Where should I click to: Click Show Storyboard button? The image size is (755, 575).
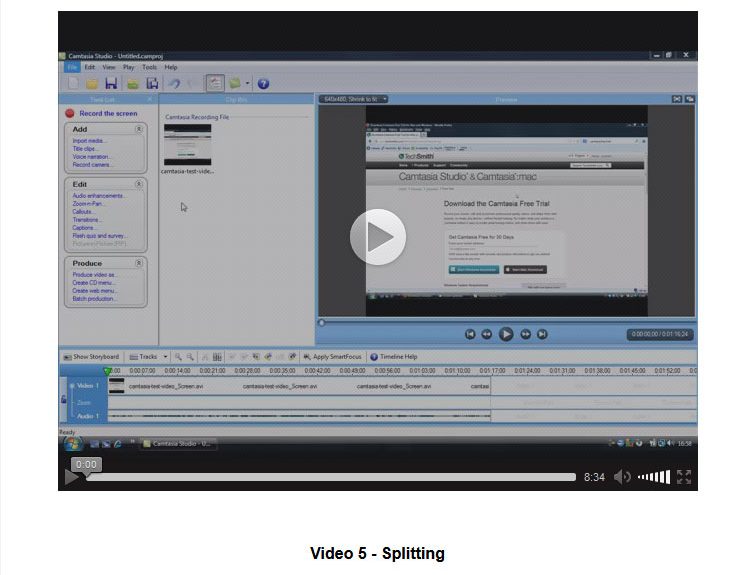(91, 357)
